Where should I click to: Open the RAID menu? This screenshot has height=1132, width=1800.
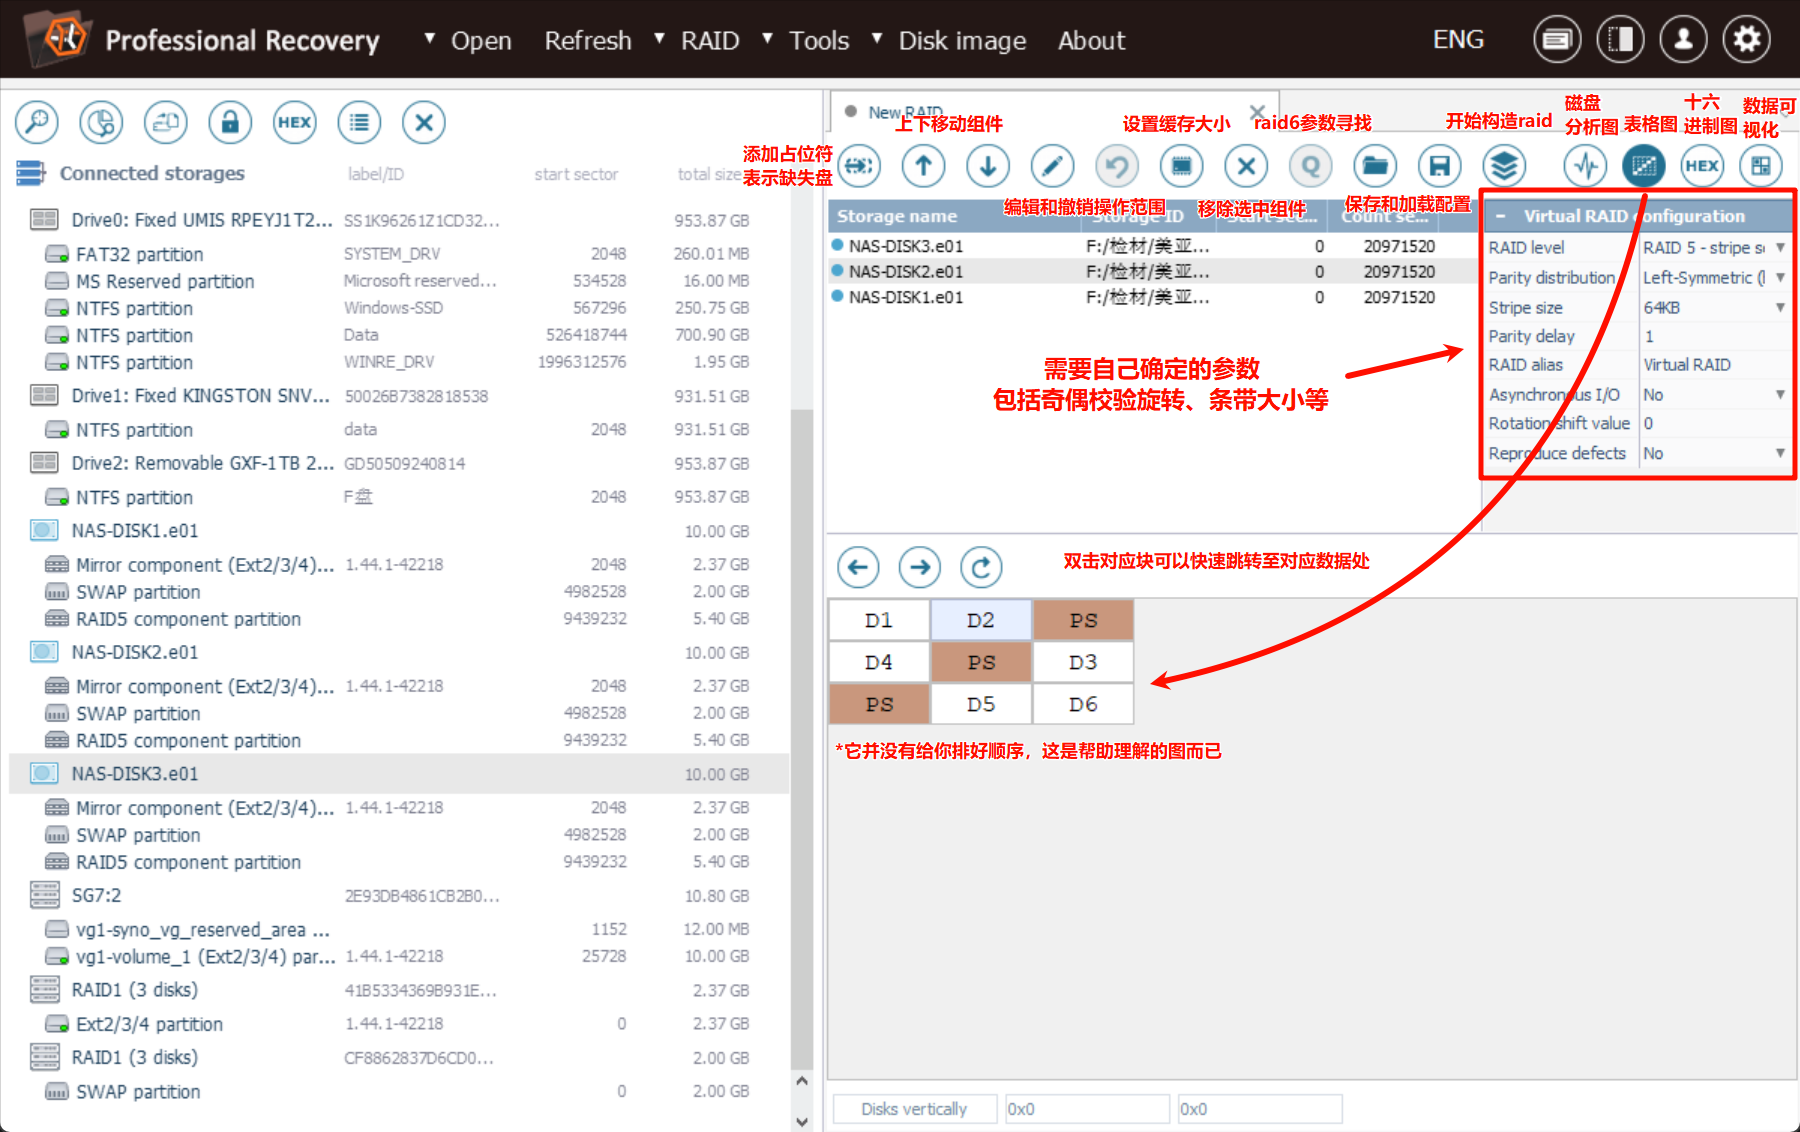[x=709, y=41]
